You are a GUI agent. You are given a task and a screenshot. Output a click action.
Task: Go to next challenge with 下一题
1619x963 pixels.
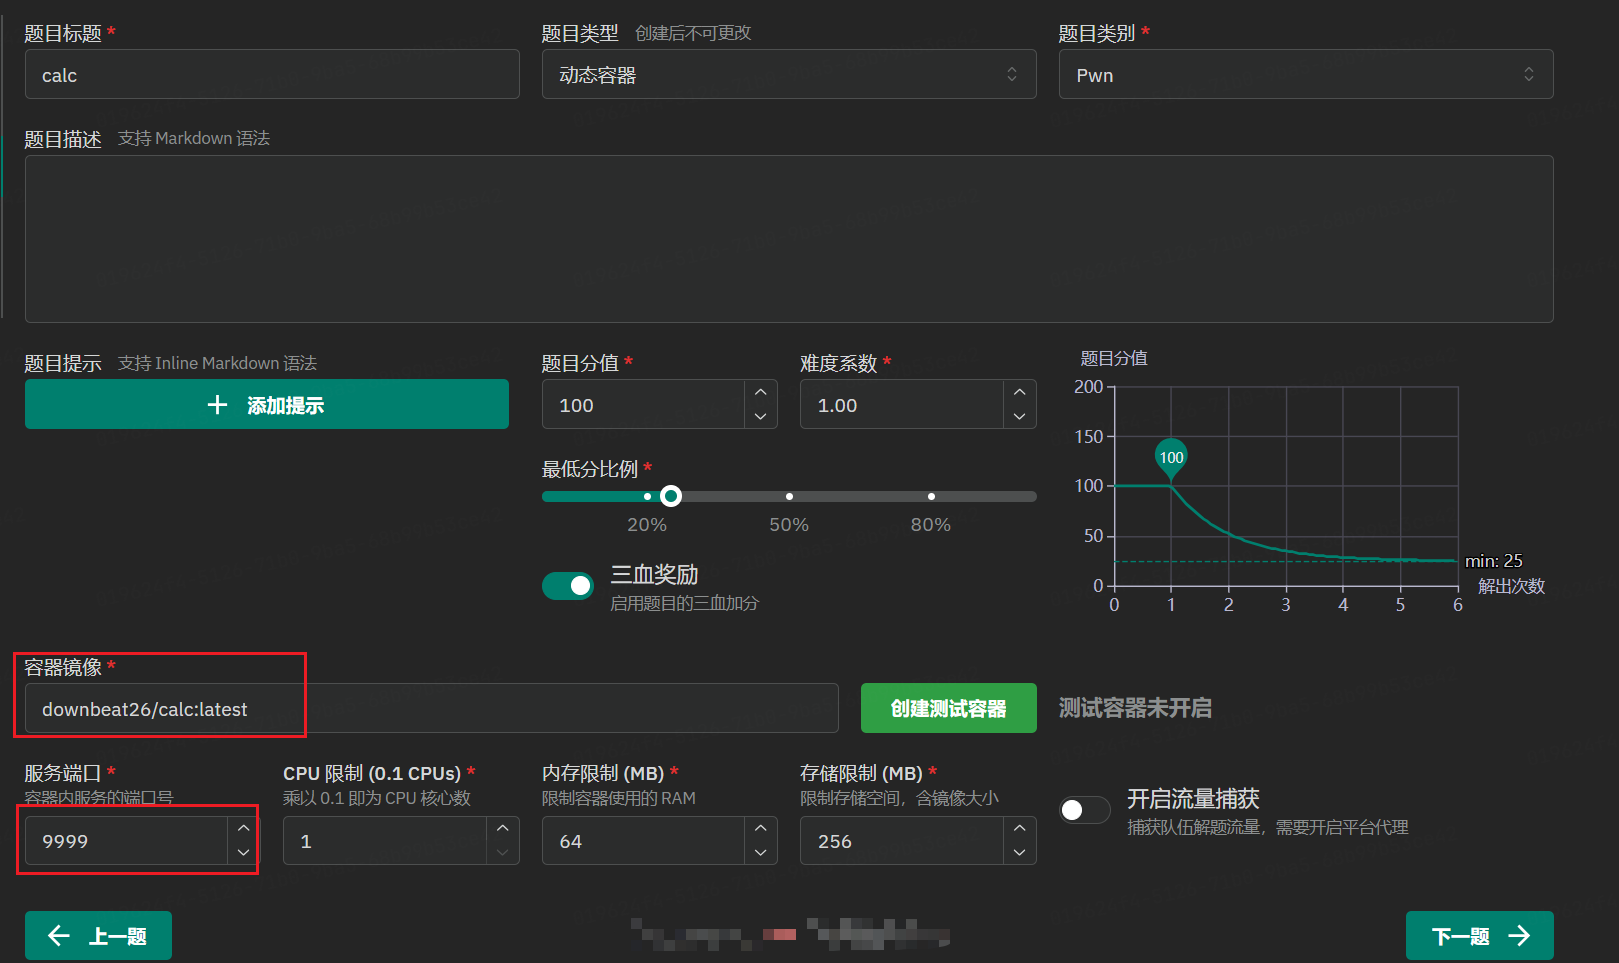click(1479, 936)
